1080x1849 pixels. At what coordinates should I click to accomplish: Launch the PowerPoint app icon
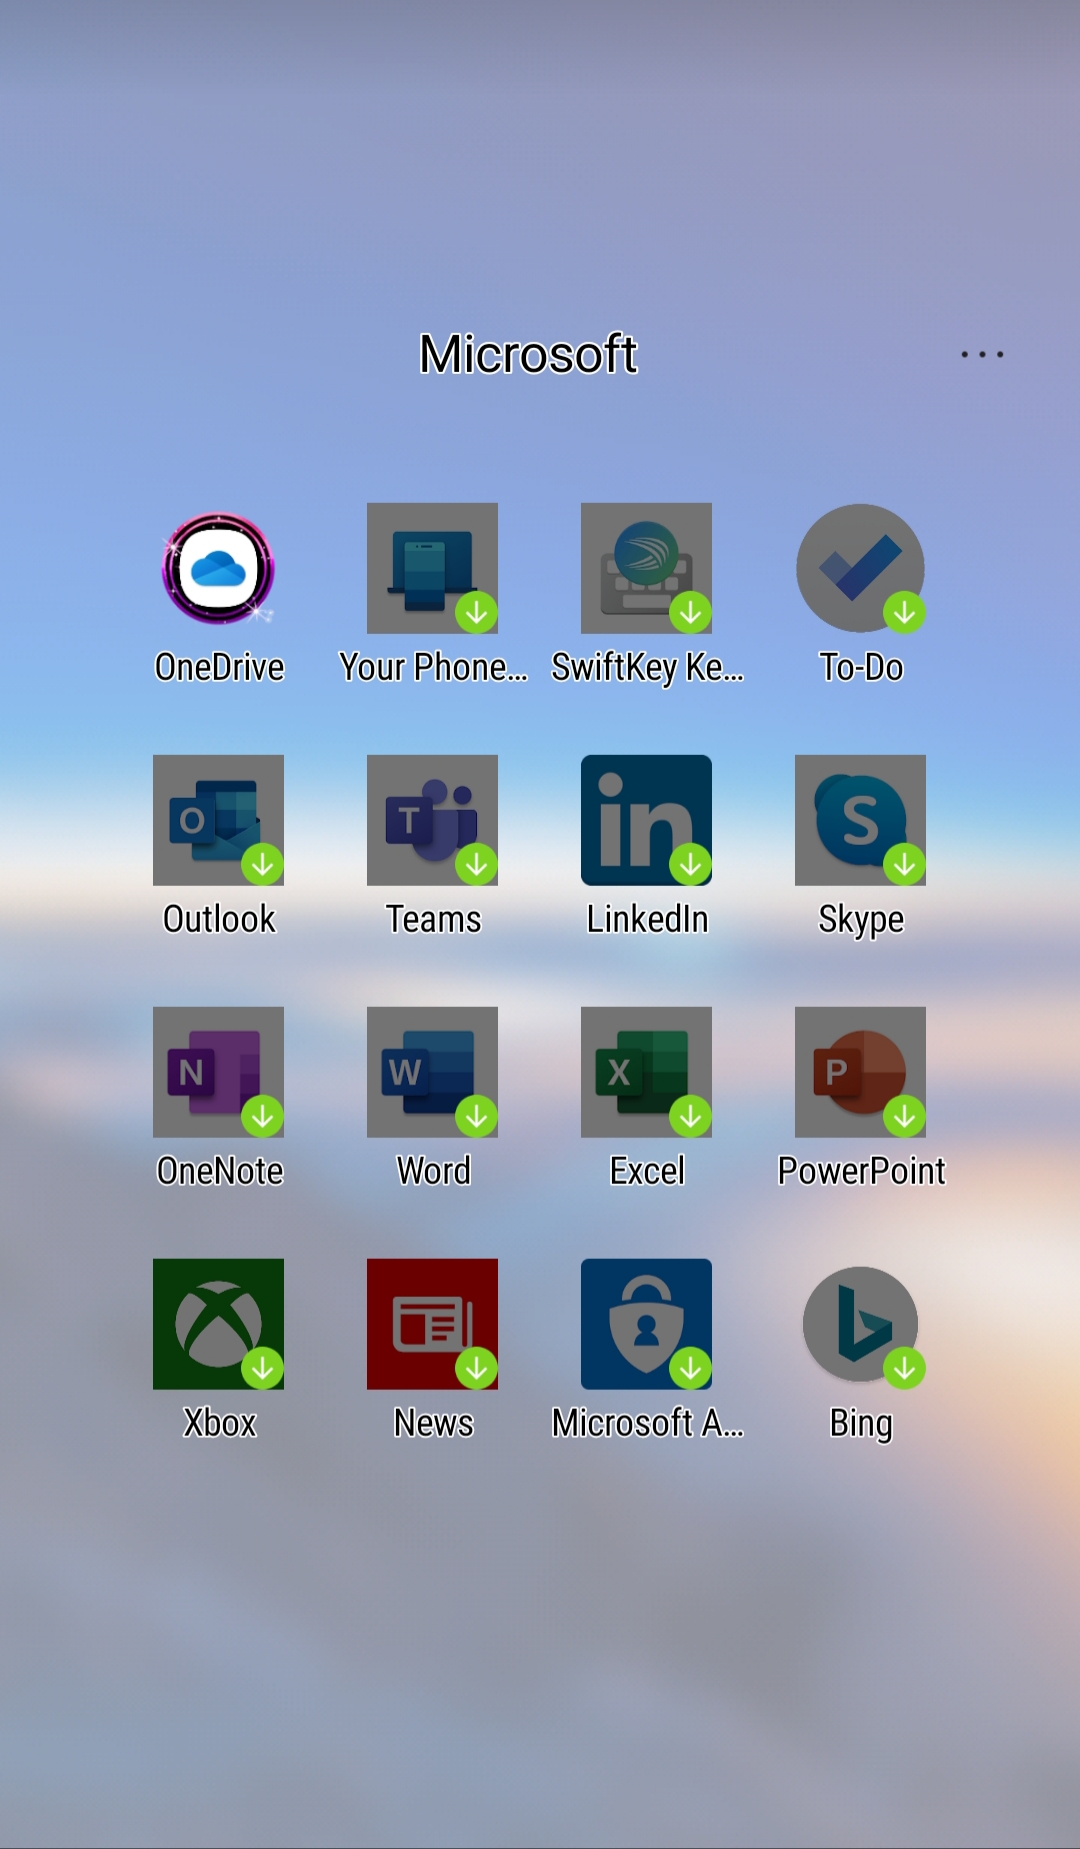click(860, 1072)
